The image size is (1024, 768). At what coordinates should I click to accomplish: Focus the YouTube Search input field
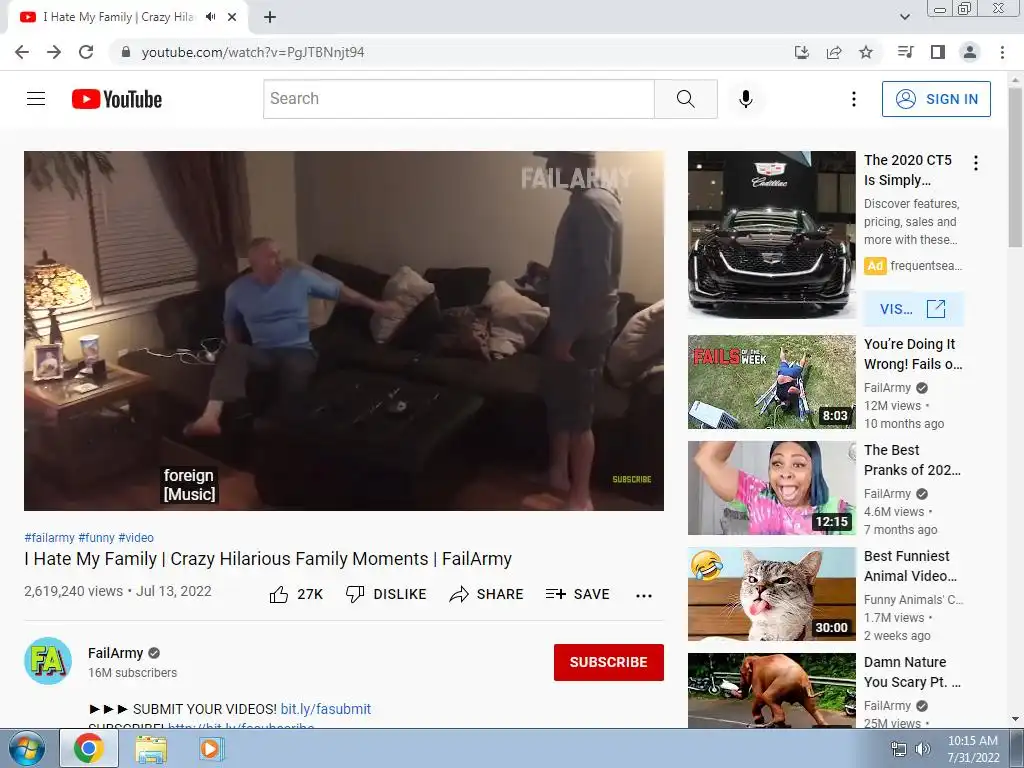coord(458,99)
